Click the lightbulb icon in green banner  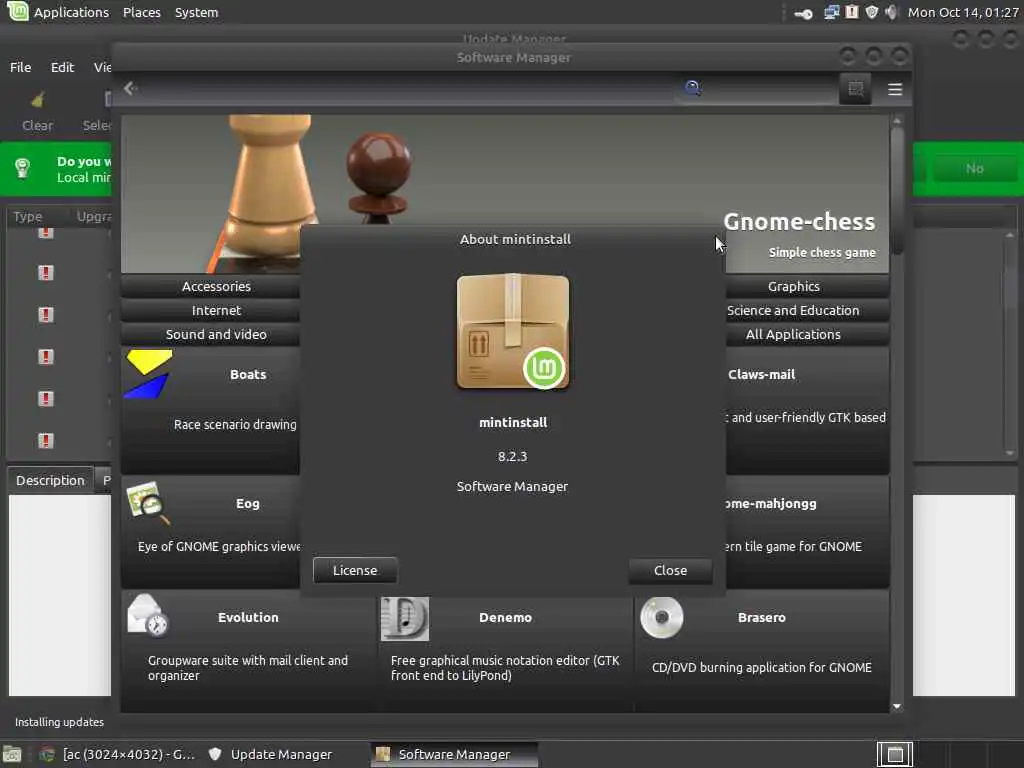click(23, 168)
